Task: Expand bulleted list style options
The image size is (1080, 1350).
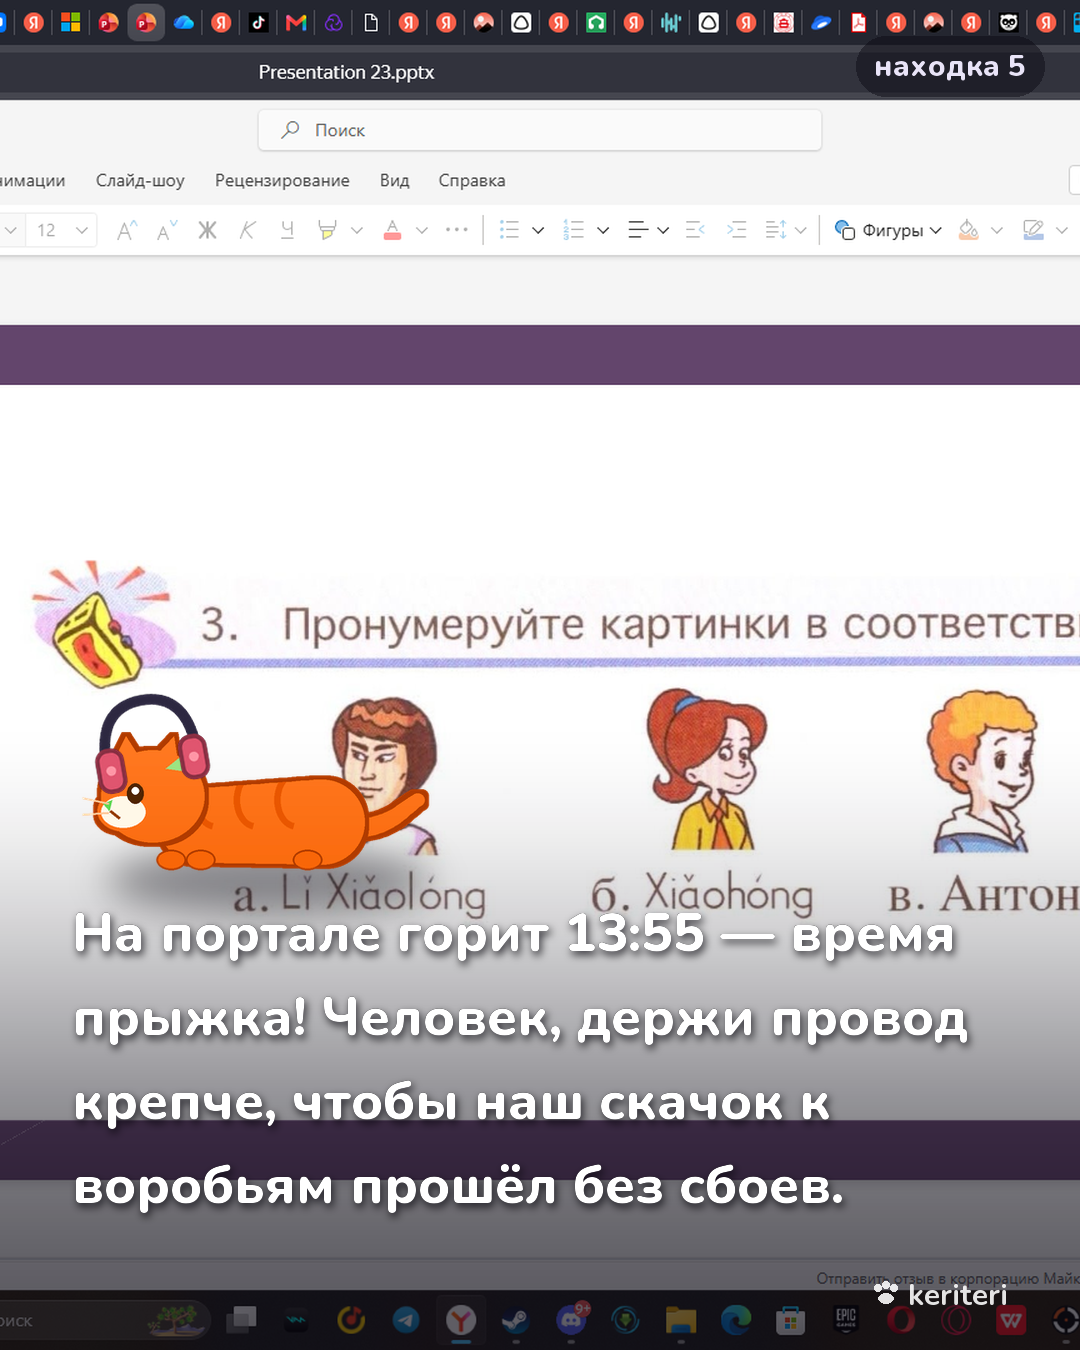Action: (538, 230)
